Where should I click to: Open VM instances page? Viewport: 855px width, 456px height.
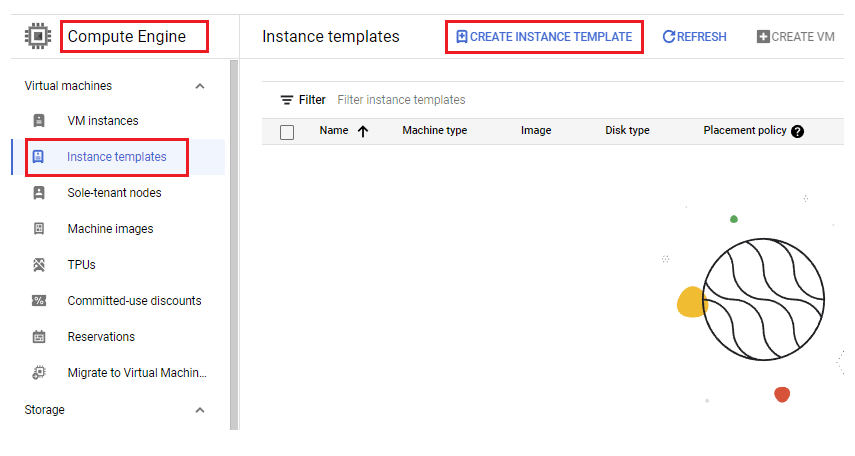tap(103, 121)
